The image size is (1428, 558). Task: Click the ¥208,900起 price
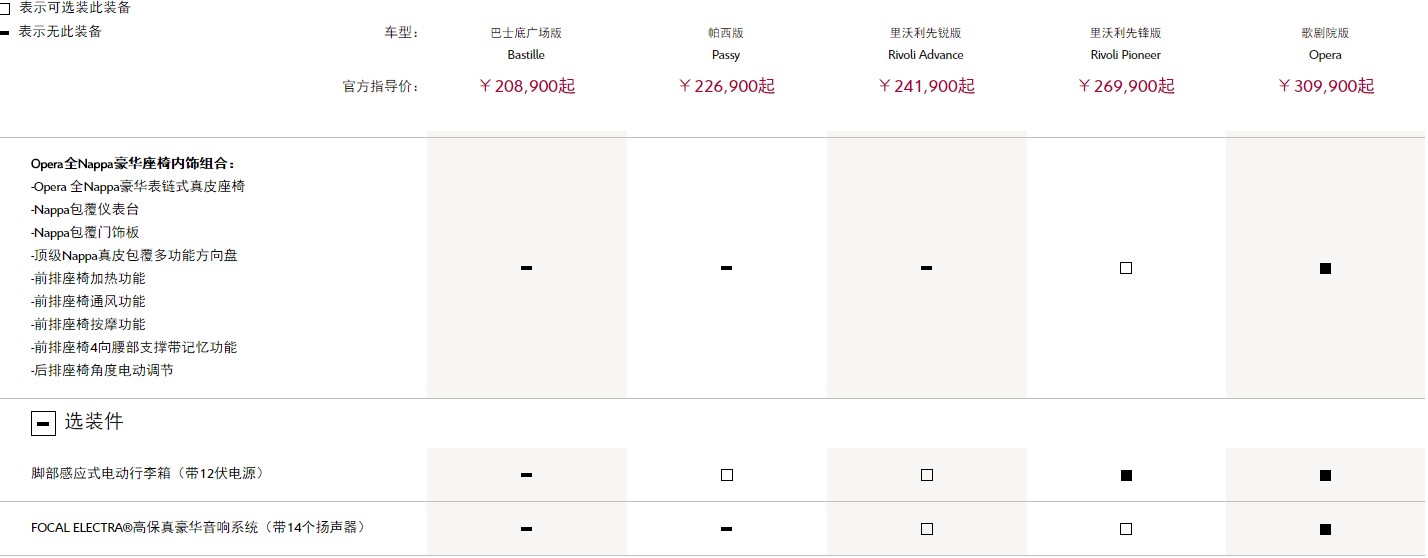(x=526, y=86)
